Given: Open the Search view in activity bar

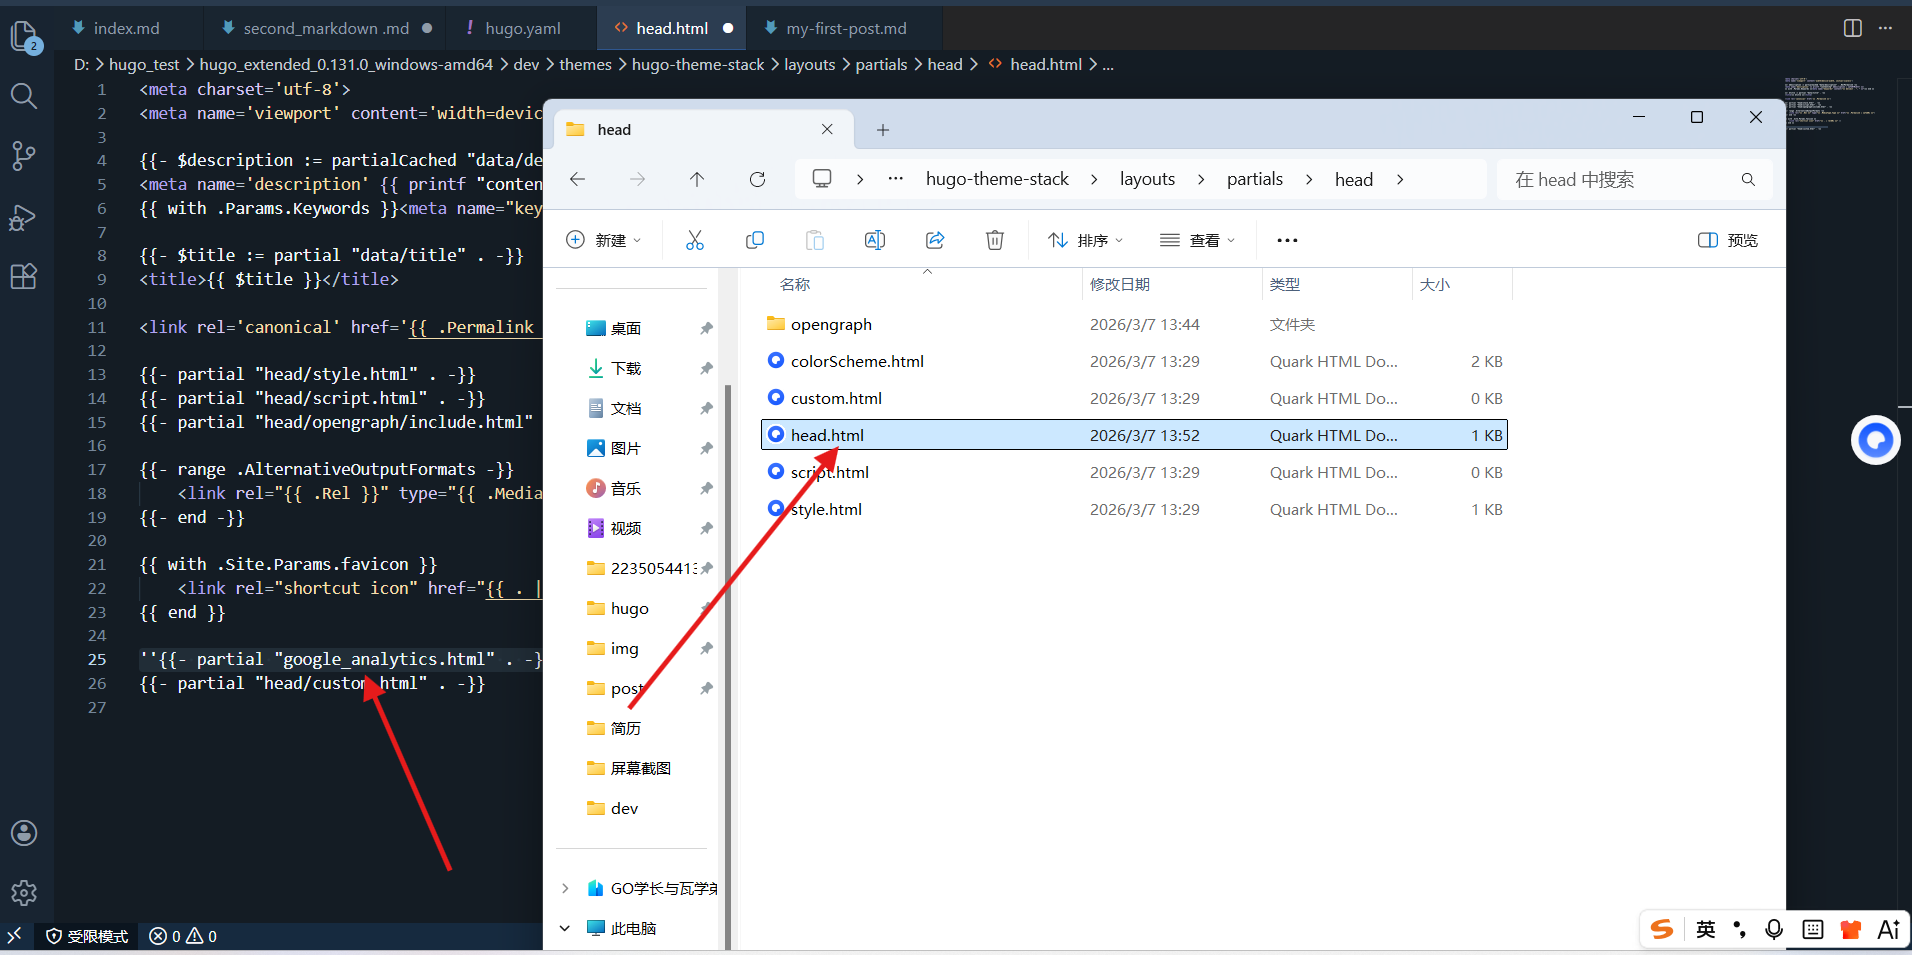Looking at the screenshot, I should (24, 96).
